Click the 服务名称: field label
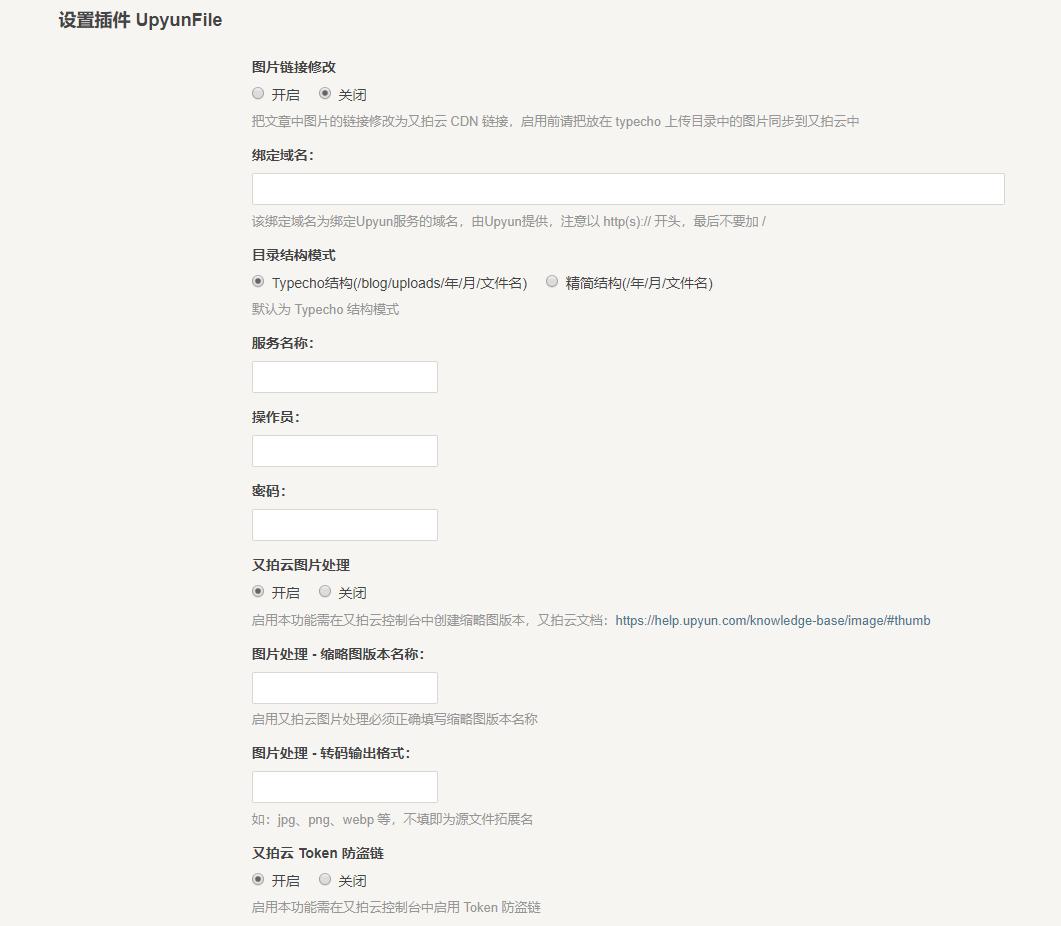Viewport: 1061px width, 926px height. click(282, 343)
